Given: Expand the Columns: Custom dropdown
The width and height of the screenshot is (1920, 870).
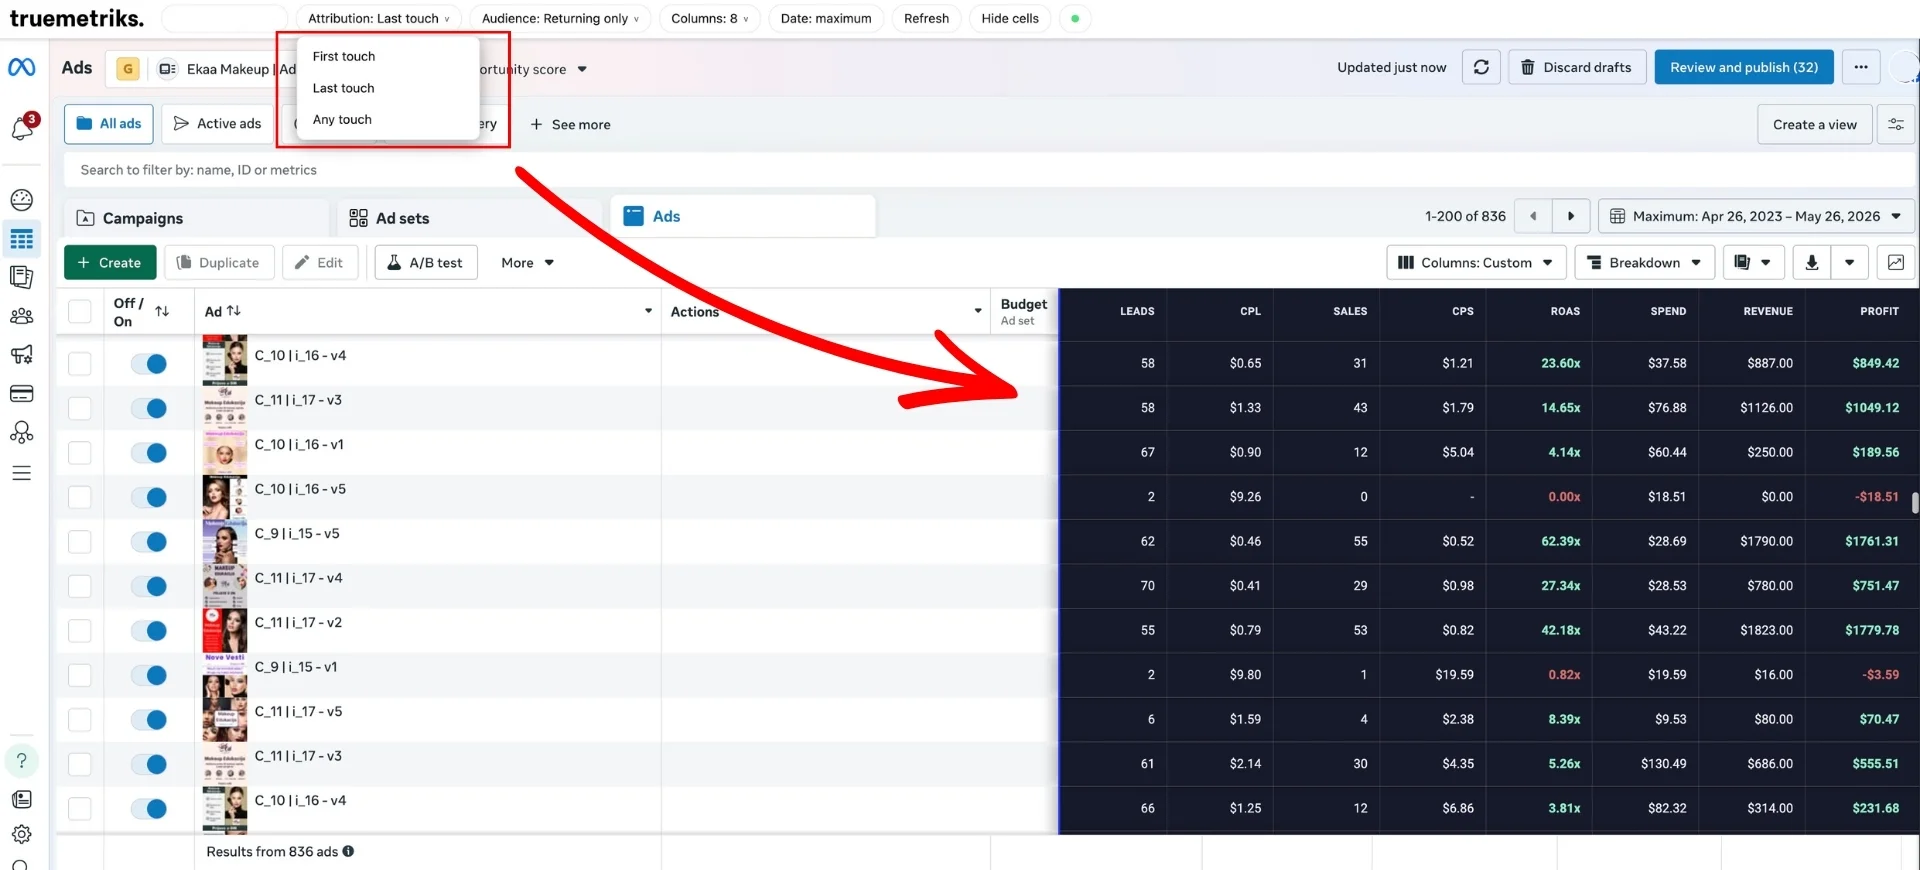Looking at the screenshot, I should (1476, 262).
